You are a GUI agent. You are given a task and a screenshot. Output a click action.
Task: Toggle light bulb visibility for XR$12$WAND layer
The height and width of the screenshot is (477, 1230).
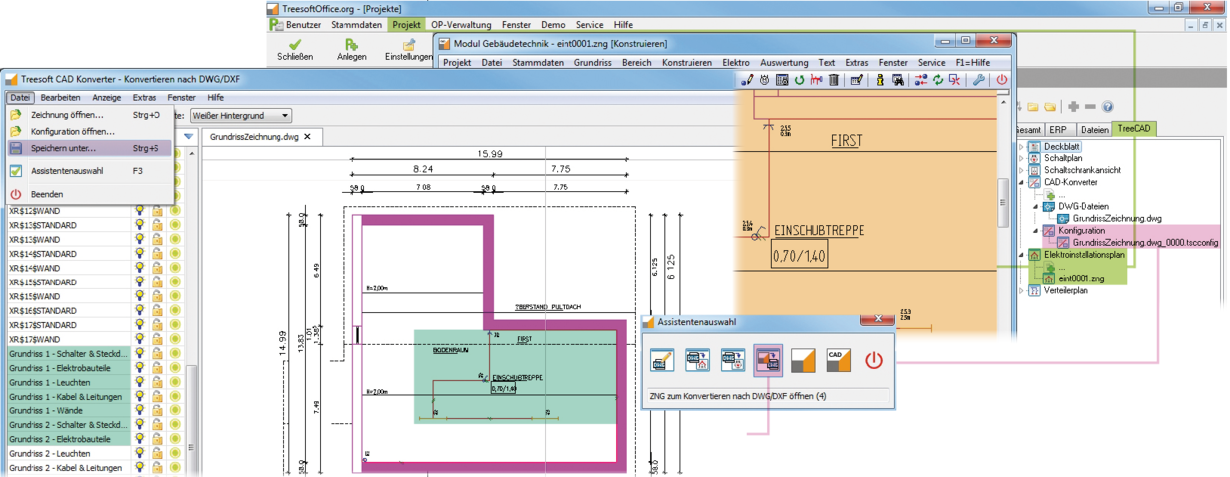click(140, 211)
